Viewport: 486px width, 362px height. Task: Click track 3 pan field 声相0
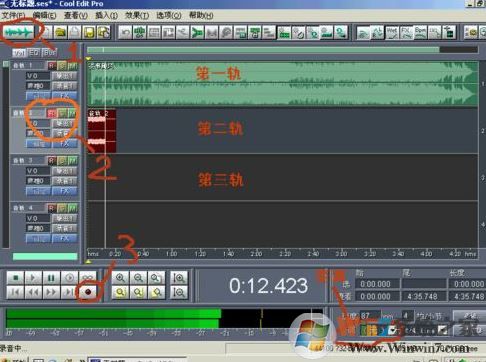click(x=38, y=181)
